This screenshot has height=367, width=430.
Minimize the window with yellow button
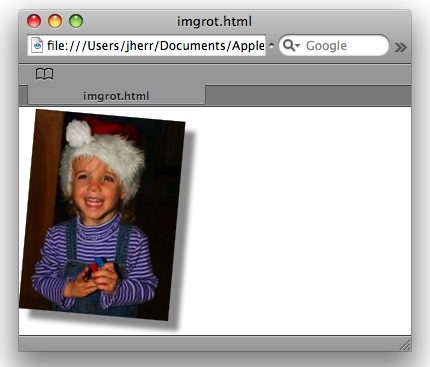point(55,21)
